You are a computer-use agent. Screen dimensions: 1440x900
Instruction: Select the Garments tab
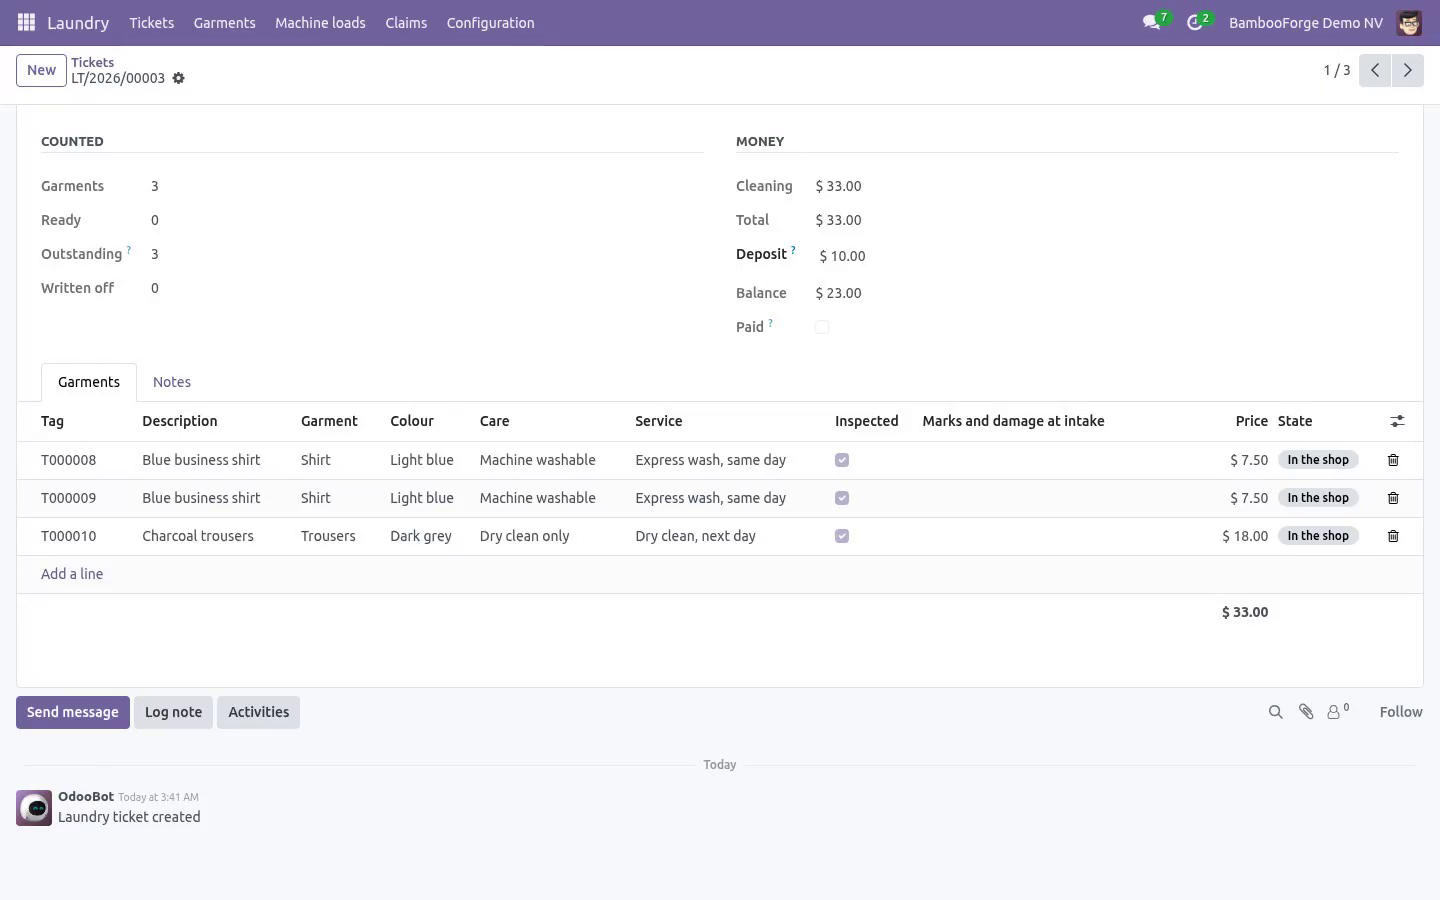click(89, 382)
